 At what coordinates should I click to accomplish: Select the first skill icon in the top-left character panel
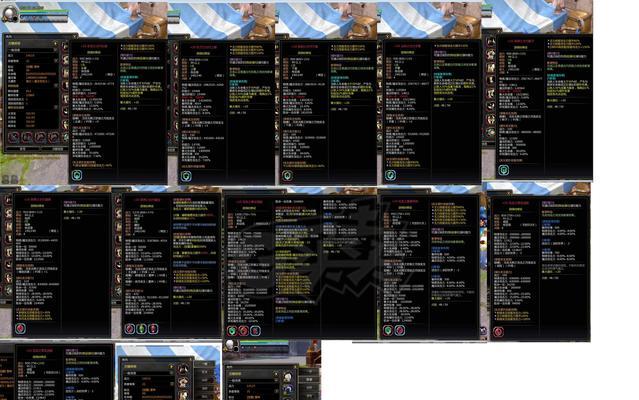tap(14, 137)
